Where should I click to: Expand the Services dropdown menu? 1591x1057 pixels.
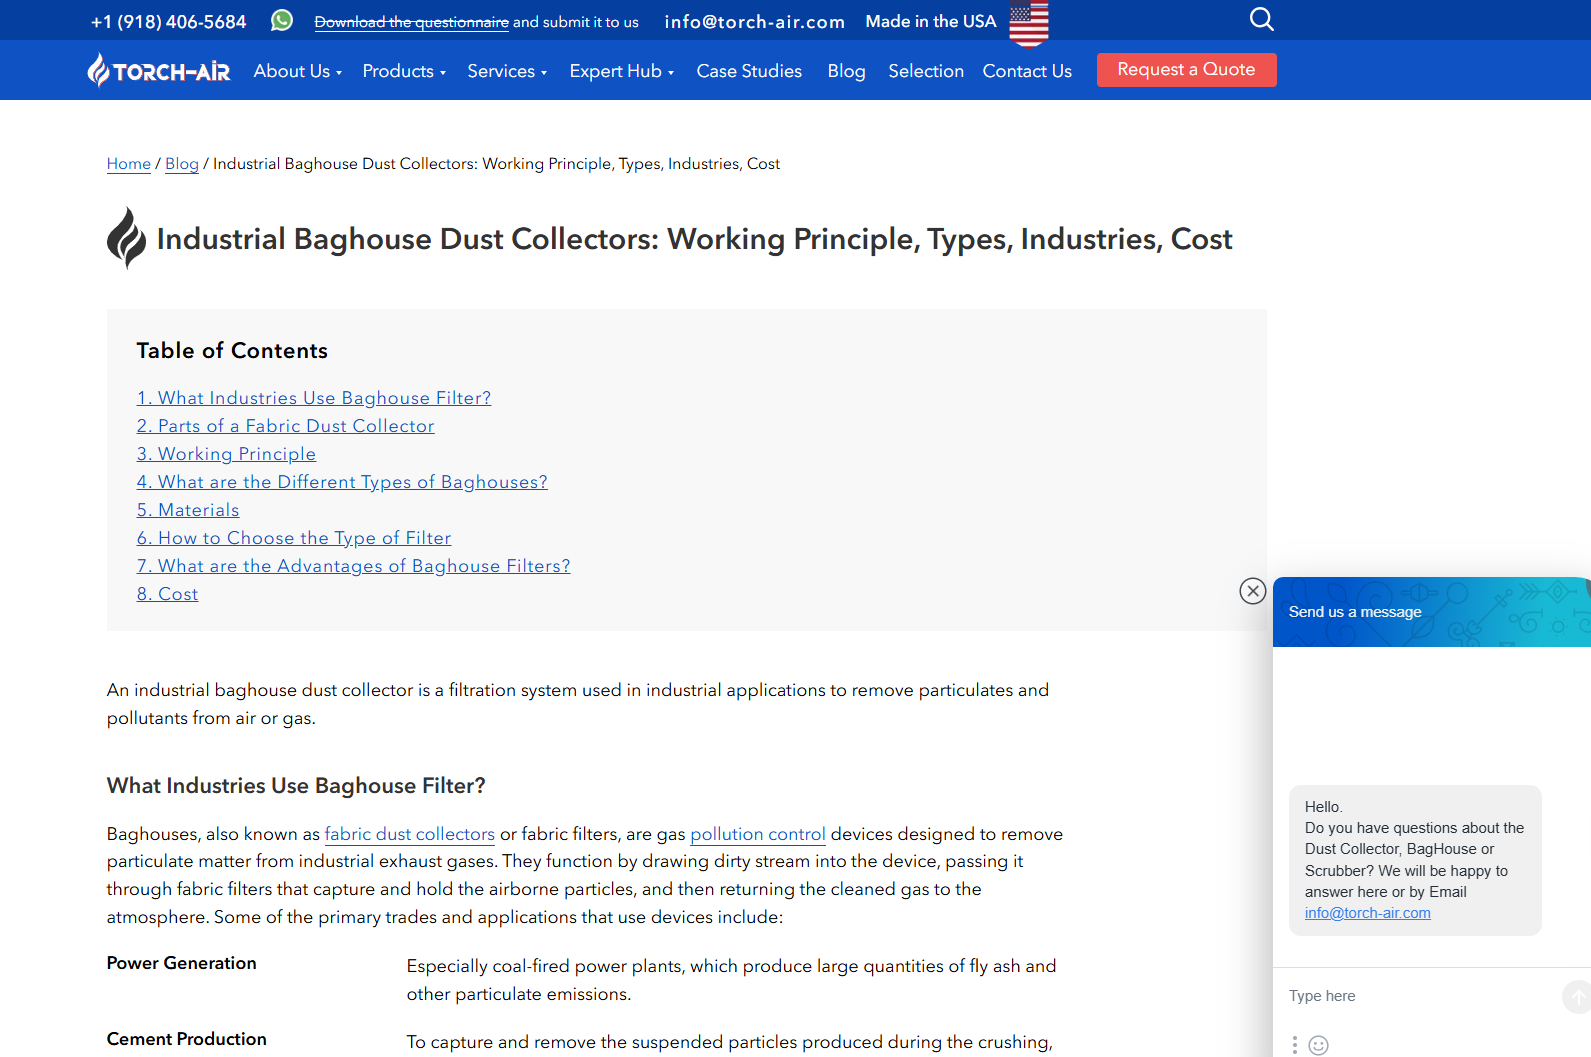506,71
